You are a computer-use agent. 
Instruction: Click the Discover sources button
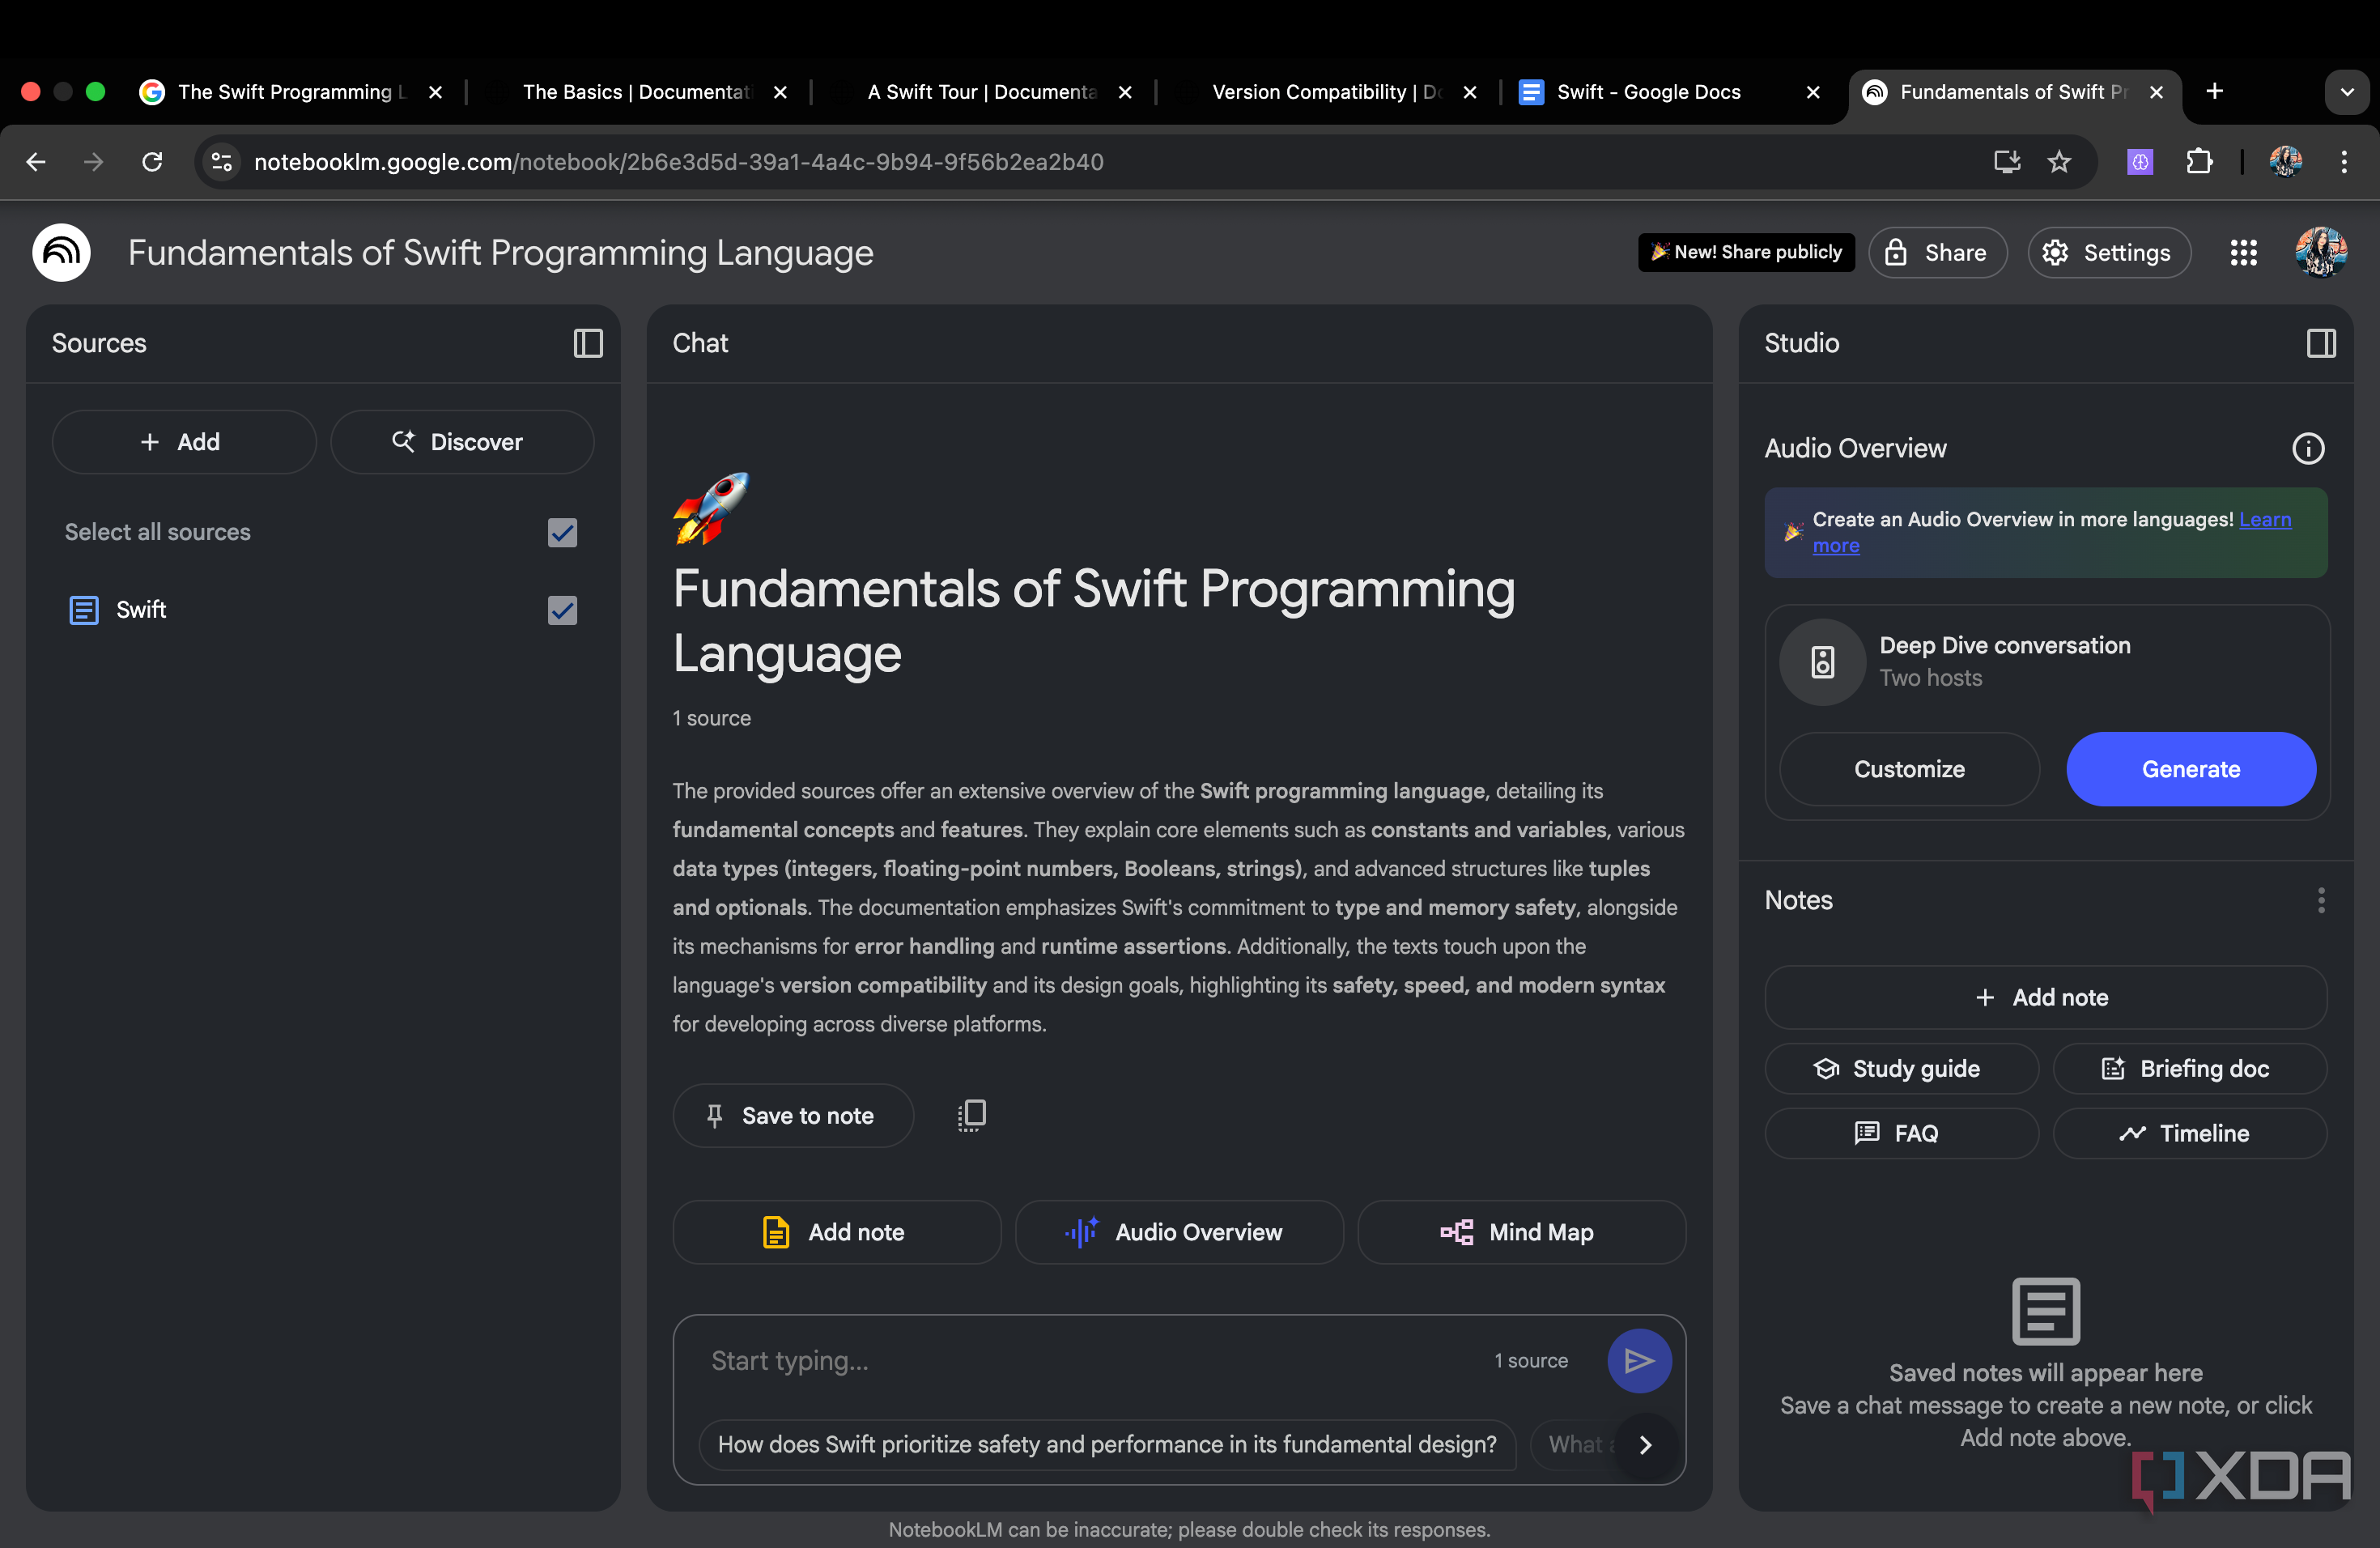tap(461, 442)
